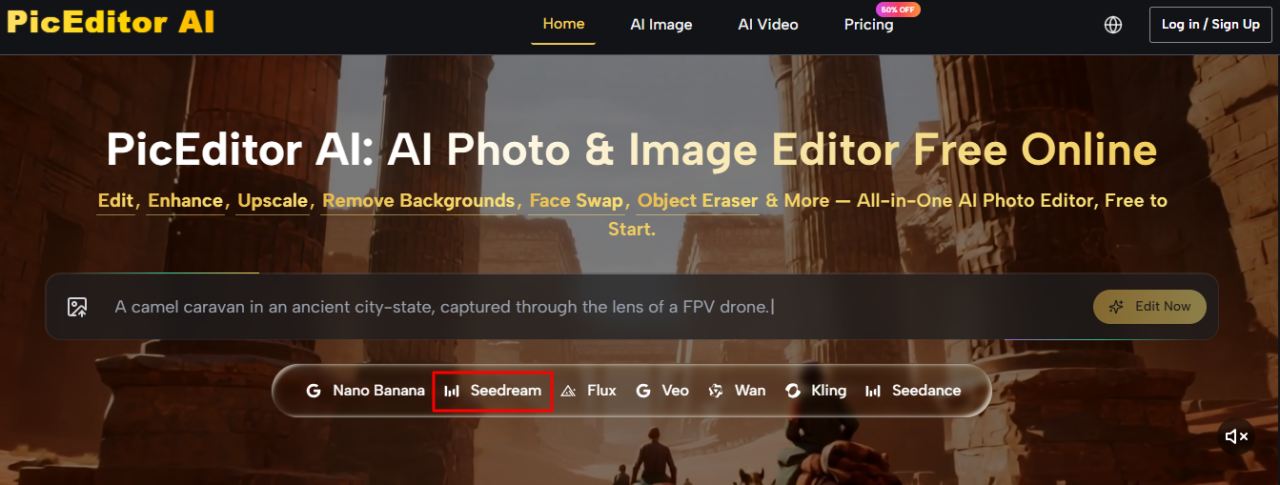Image resolution: width=1280 pixels, height=485 pixels.
Task: Select the Nano Banana model
Action: point(365,391)
